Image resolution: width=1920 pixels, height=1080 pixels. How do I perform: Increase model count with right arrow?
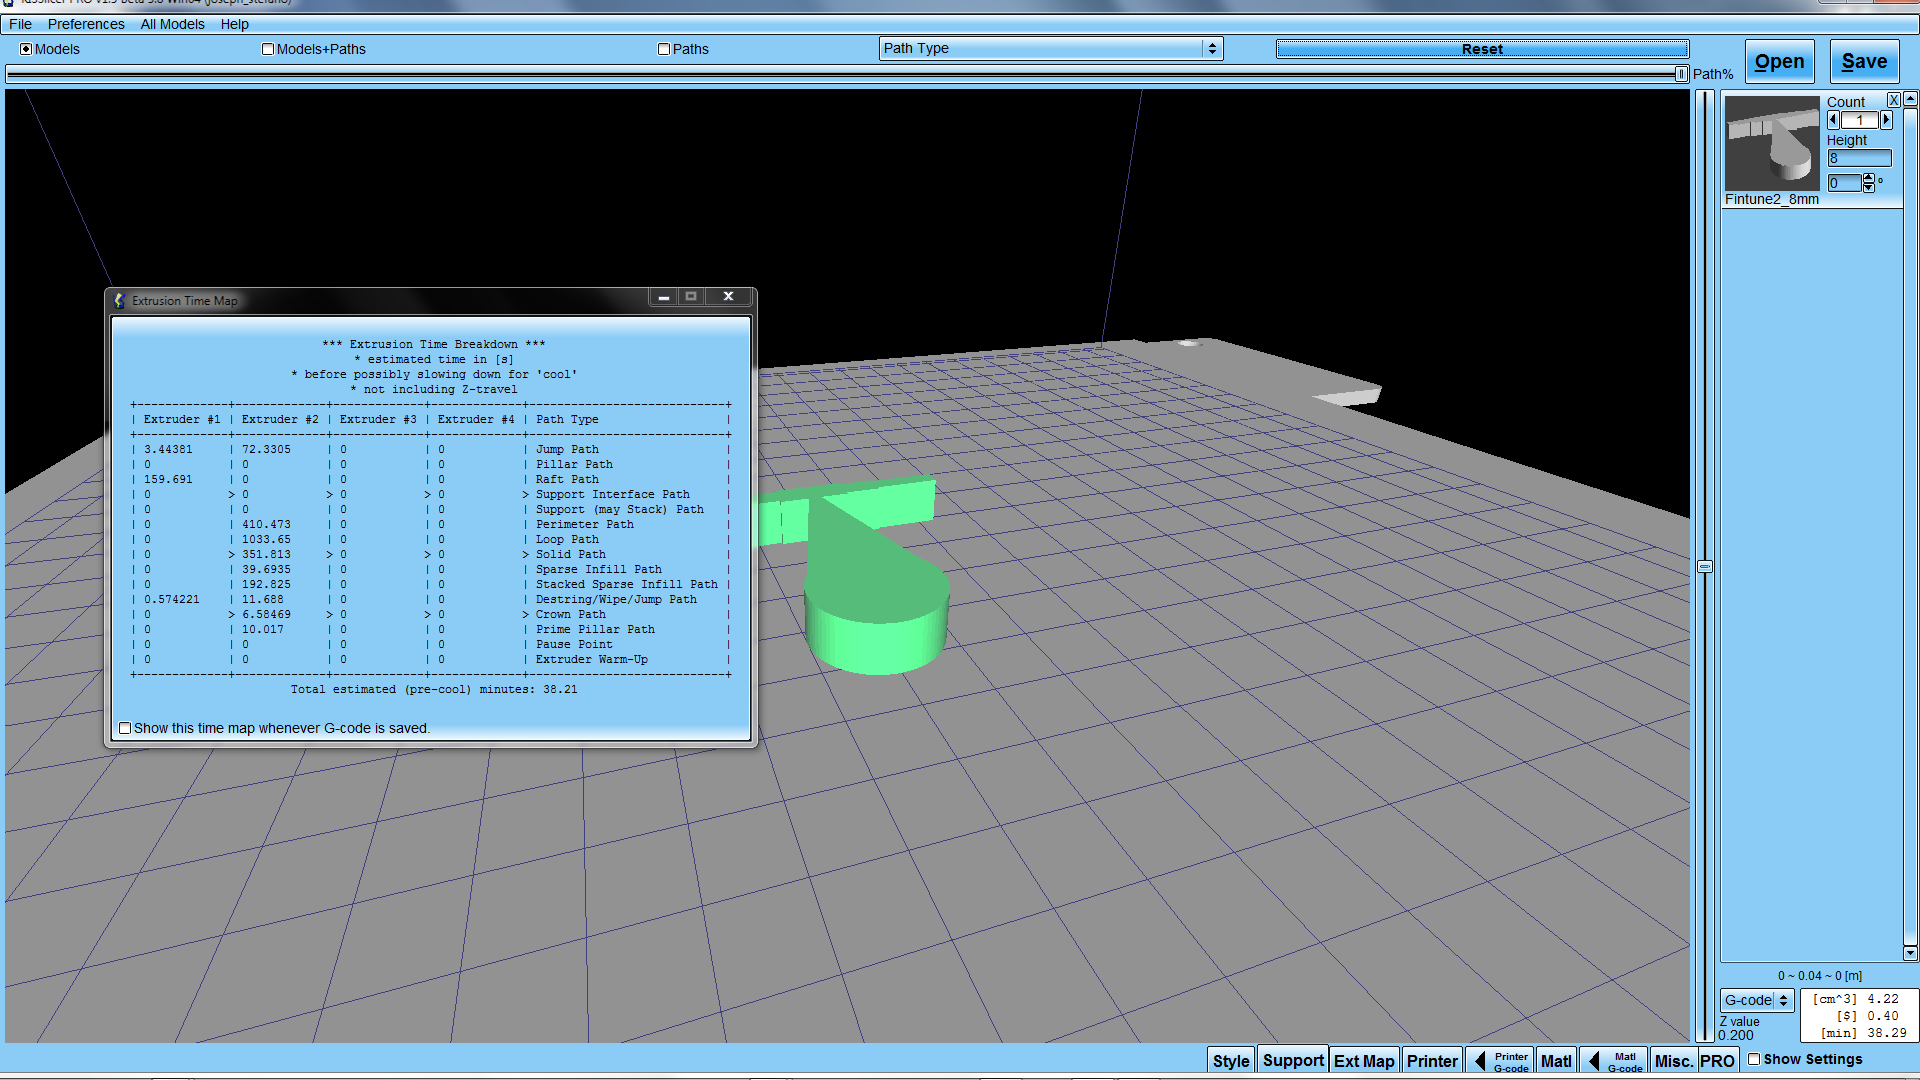point(1886,120)
